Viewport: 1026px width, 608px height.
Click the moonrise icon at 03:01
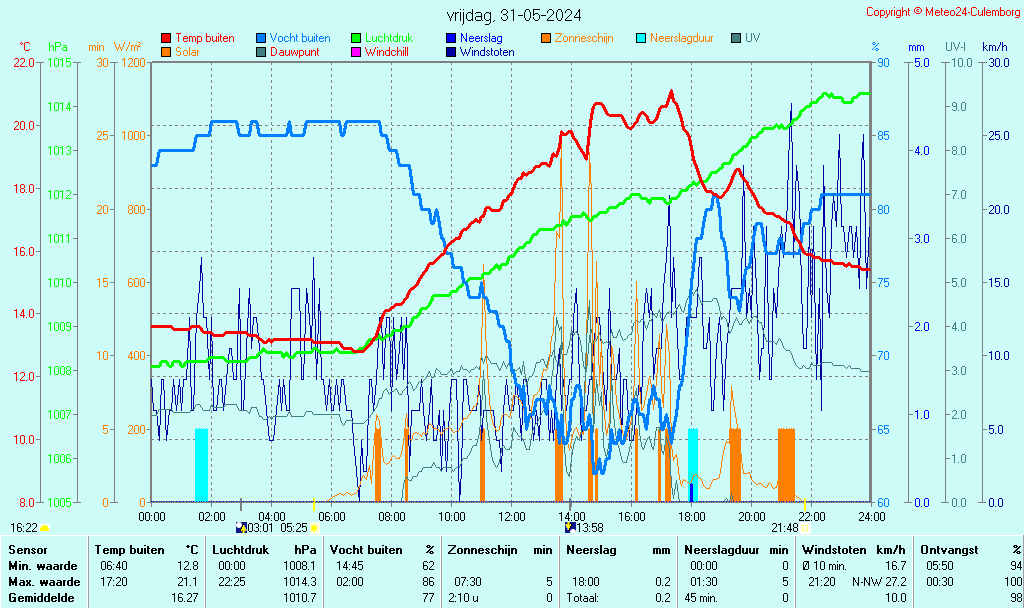click(240, 527)
